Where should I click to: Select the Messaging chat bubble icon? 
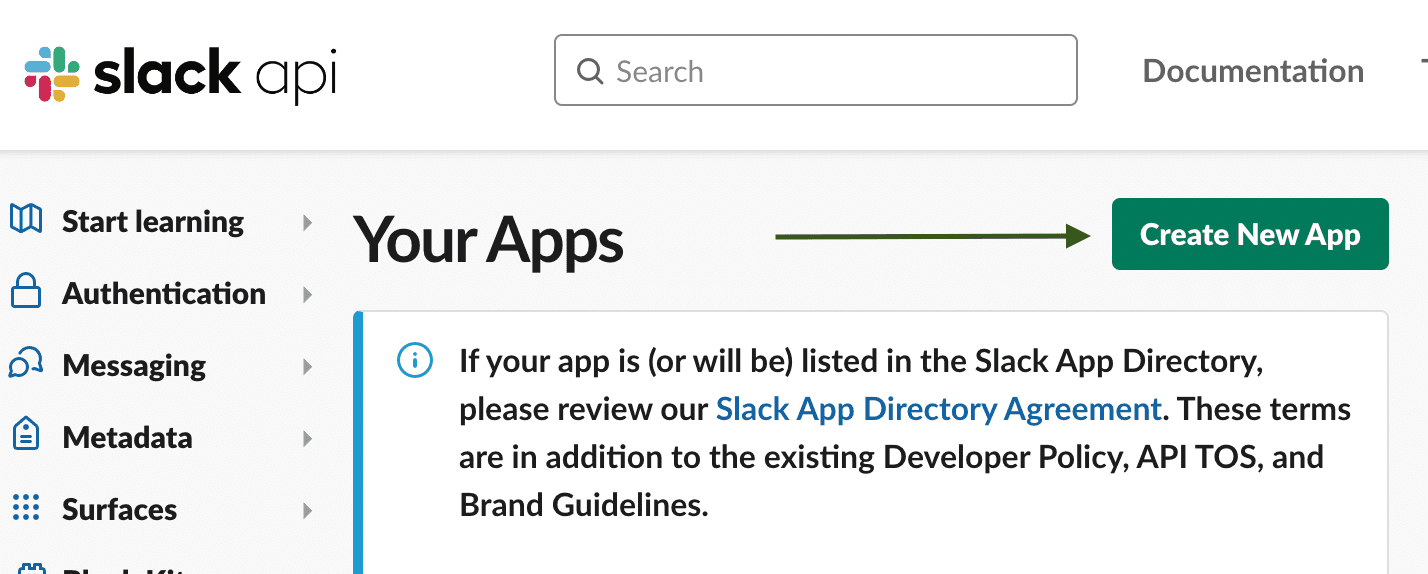(x=25, y=365)
